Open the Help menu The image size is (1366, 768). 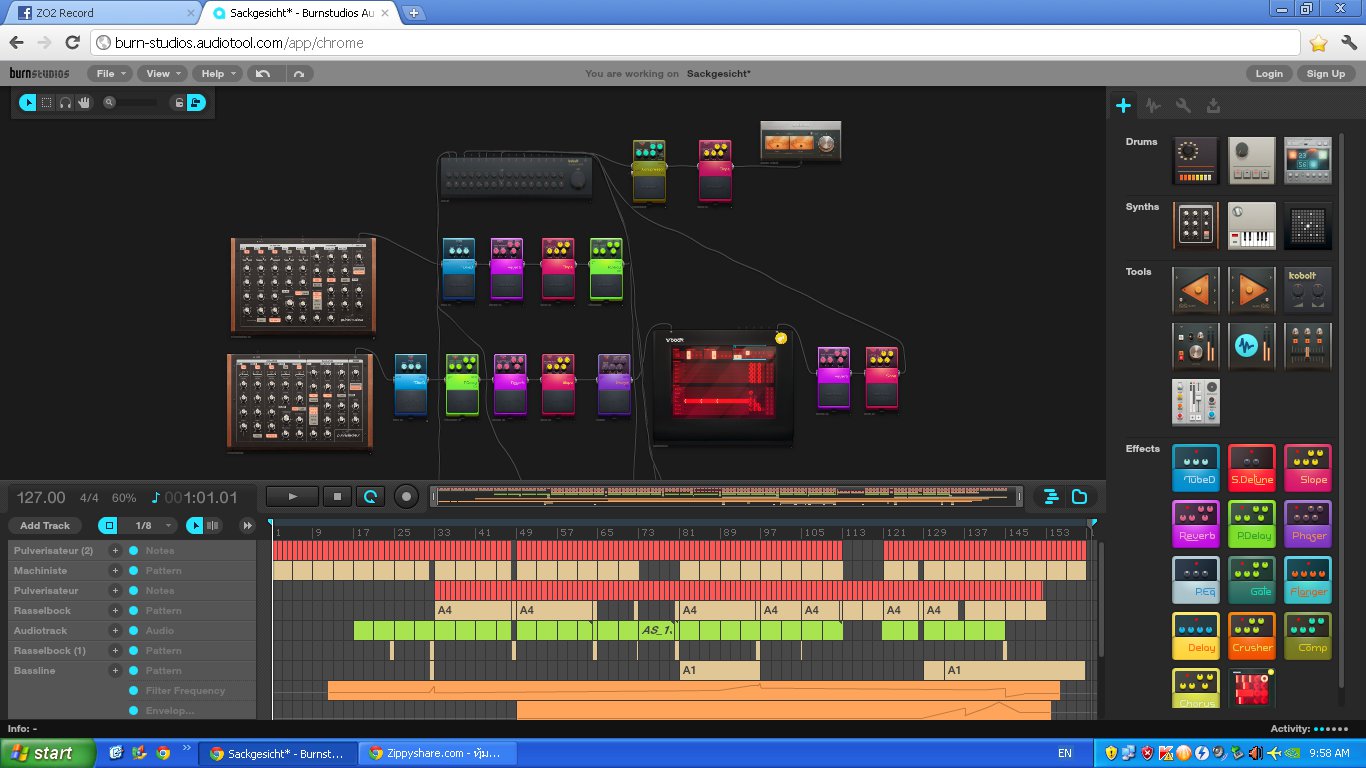pyautogui.click(x=217, y=73)
